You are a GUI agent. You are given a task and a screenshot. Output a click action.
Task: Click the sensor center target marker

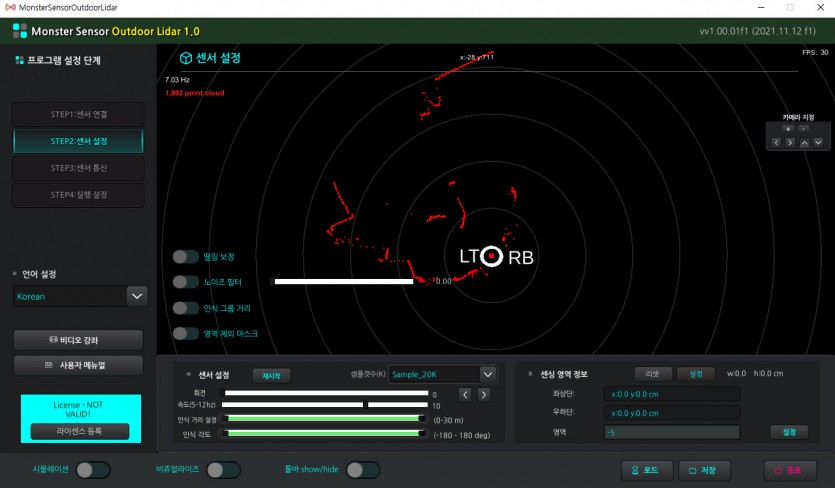click(492, 256)
